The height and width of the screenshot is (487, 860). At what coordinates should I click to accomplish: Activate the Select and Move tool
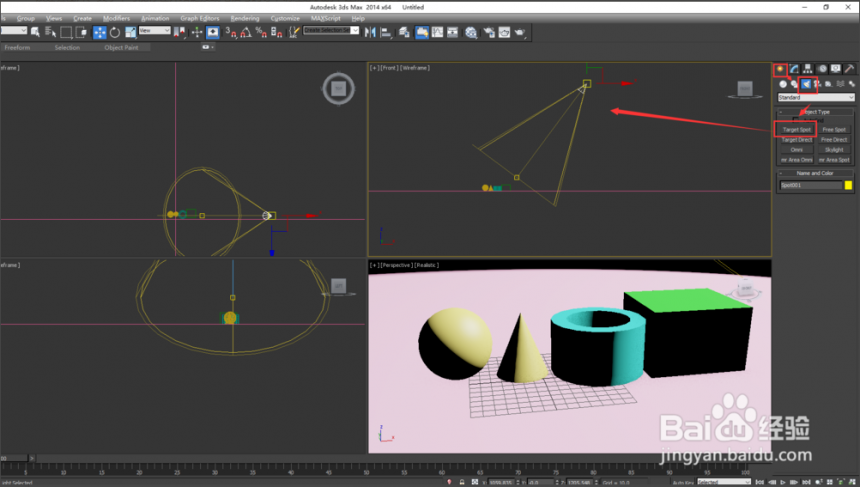[x=99, y=32]
